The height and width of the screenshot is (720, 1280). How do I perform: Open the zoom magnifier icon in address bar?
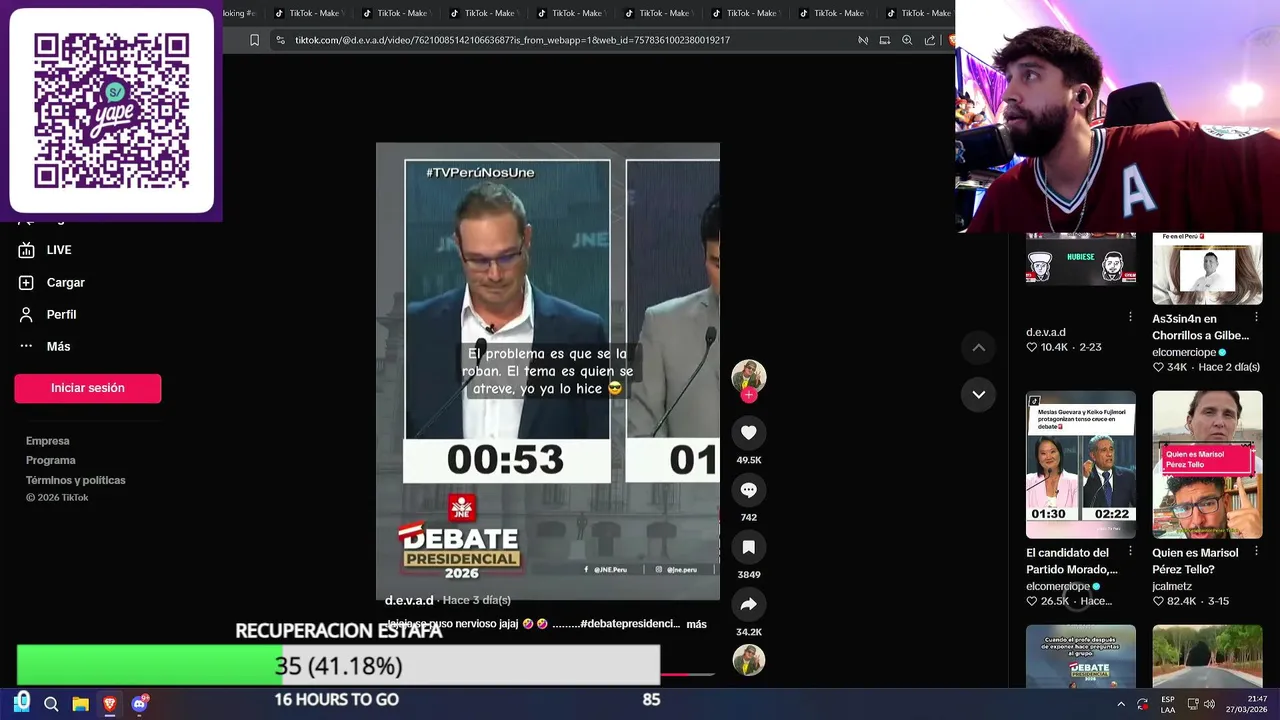click(x=907, y=40)
